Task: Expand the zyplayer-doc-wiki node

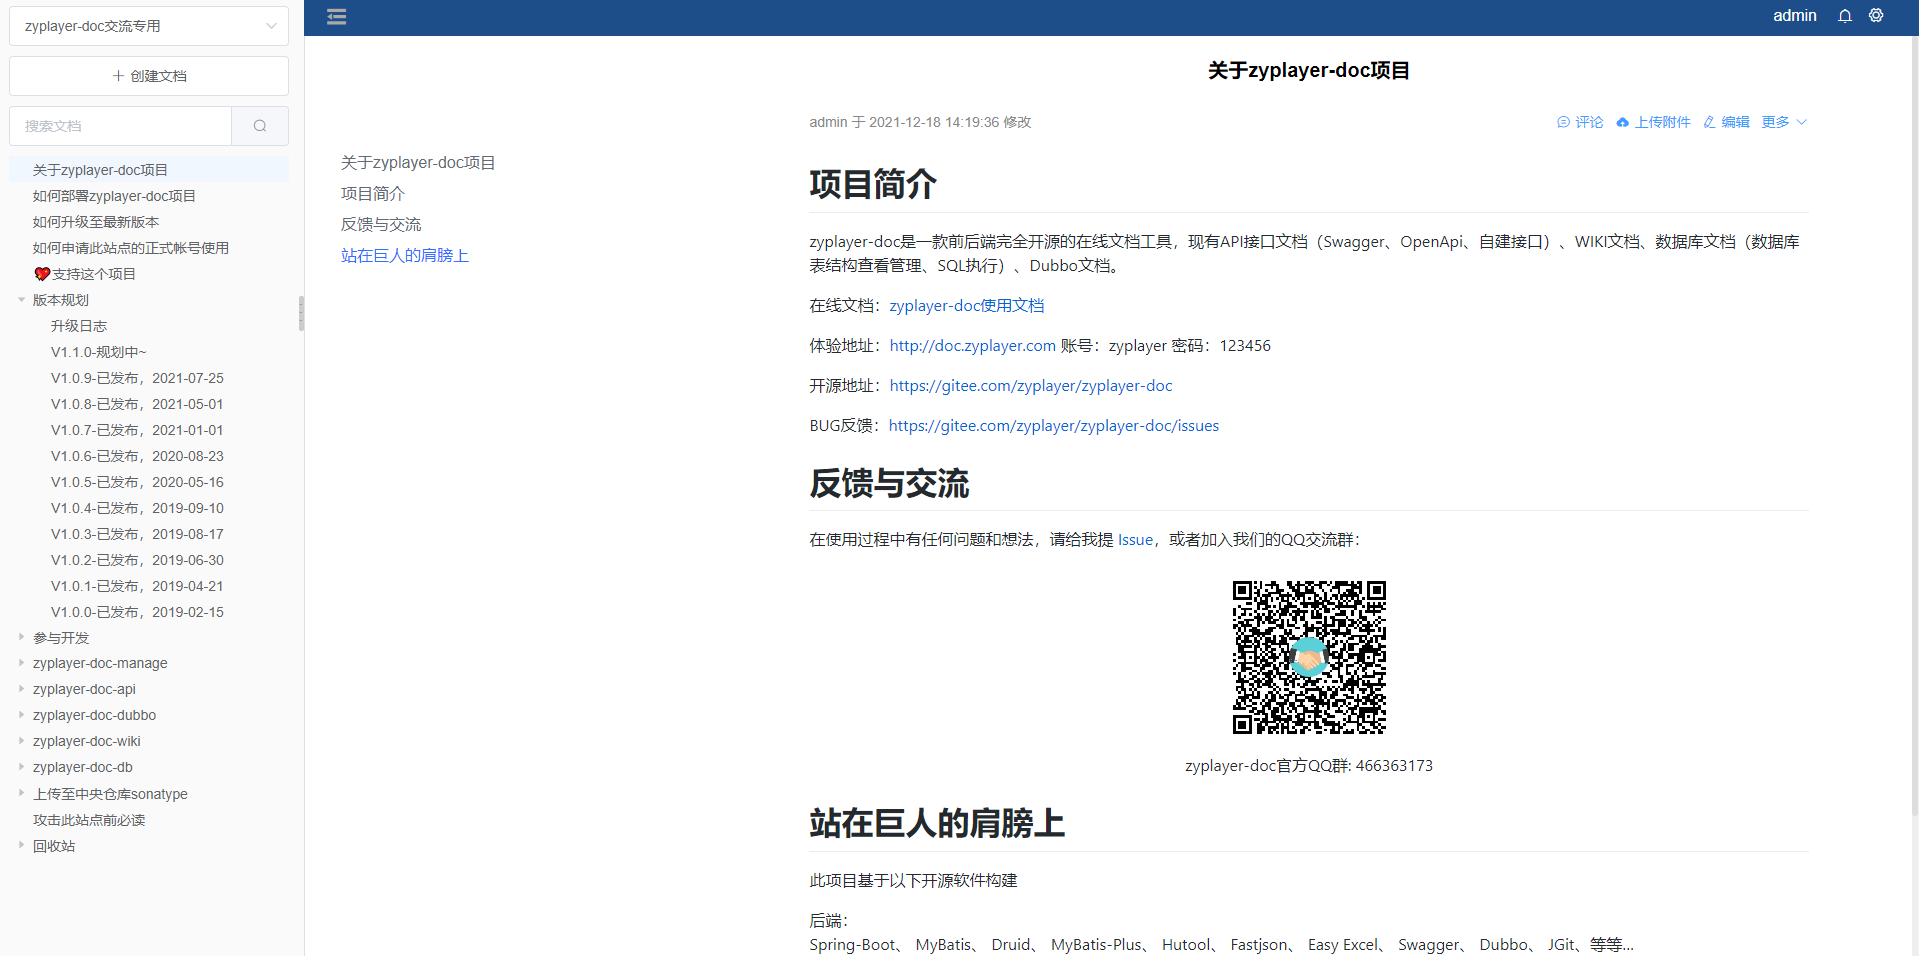Action: [x=21, y=741]
